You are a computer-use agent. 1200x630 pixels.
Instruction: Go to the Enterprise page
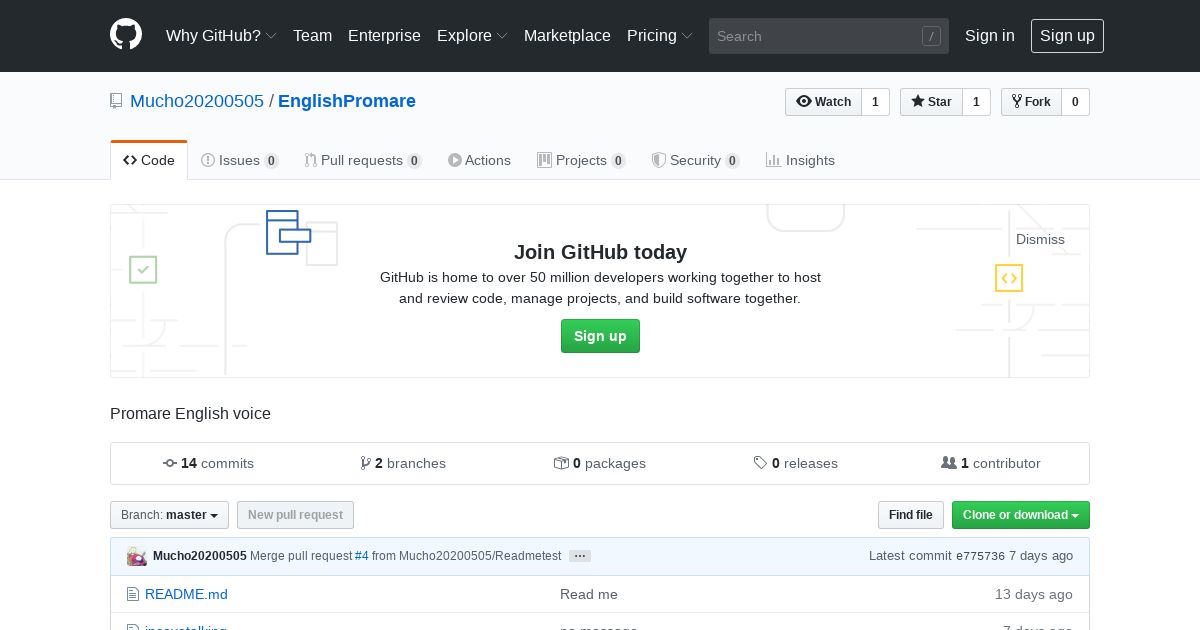pyautogui.click(x=384, y=35)
